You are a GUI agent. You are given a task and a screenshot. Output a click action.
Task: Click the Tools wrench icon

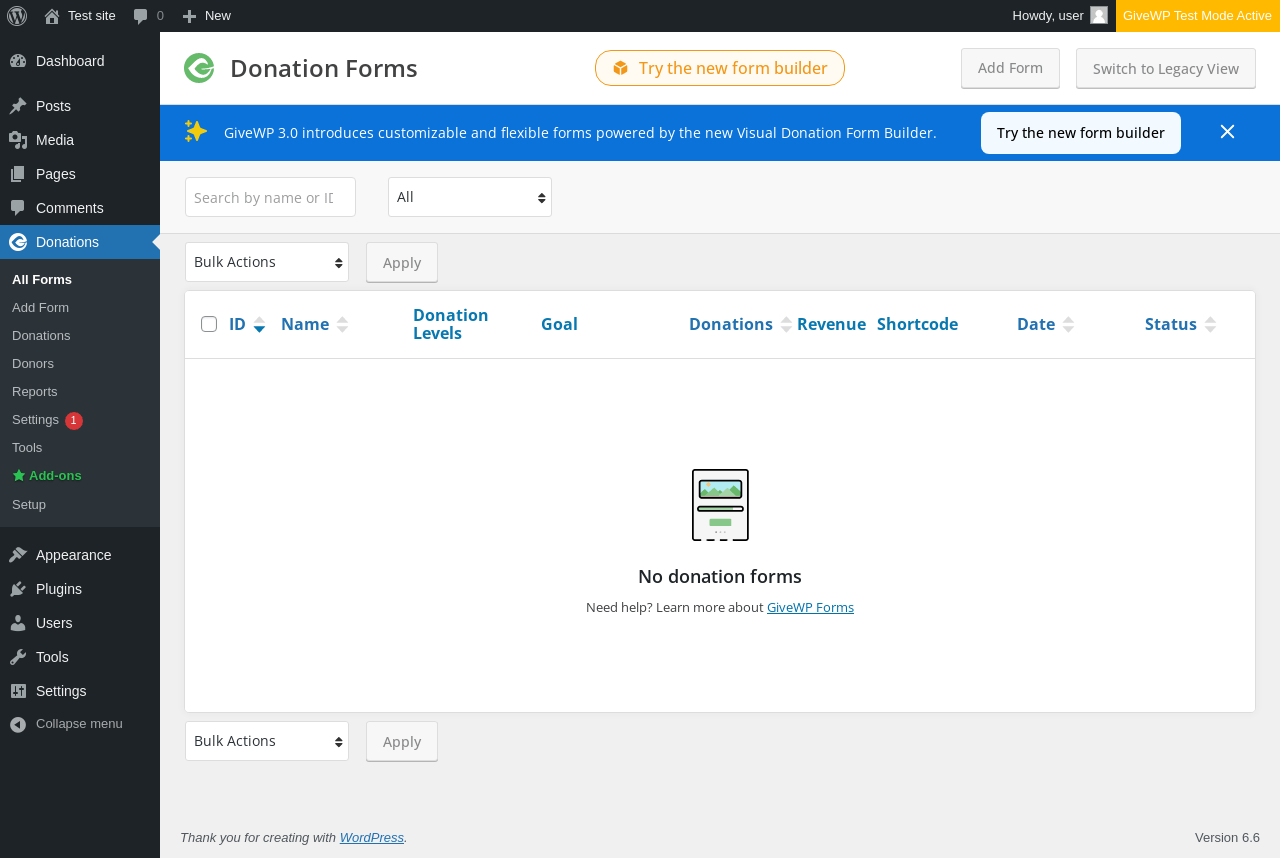click(x=18, y=657)
